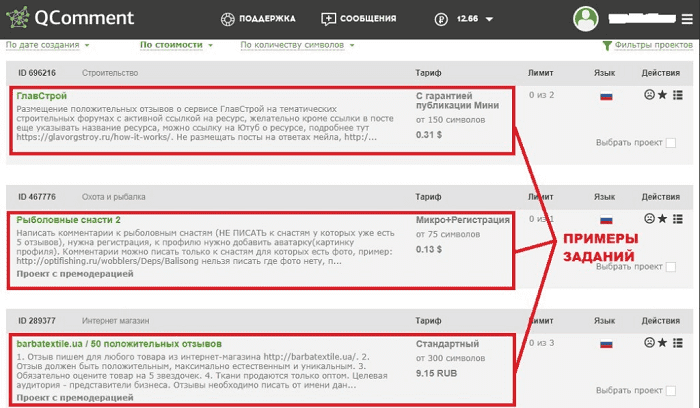Click the 0.31 $ price
700x408 pixels.
429,135
